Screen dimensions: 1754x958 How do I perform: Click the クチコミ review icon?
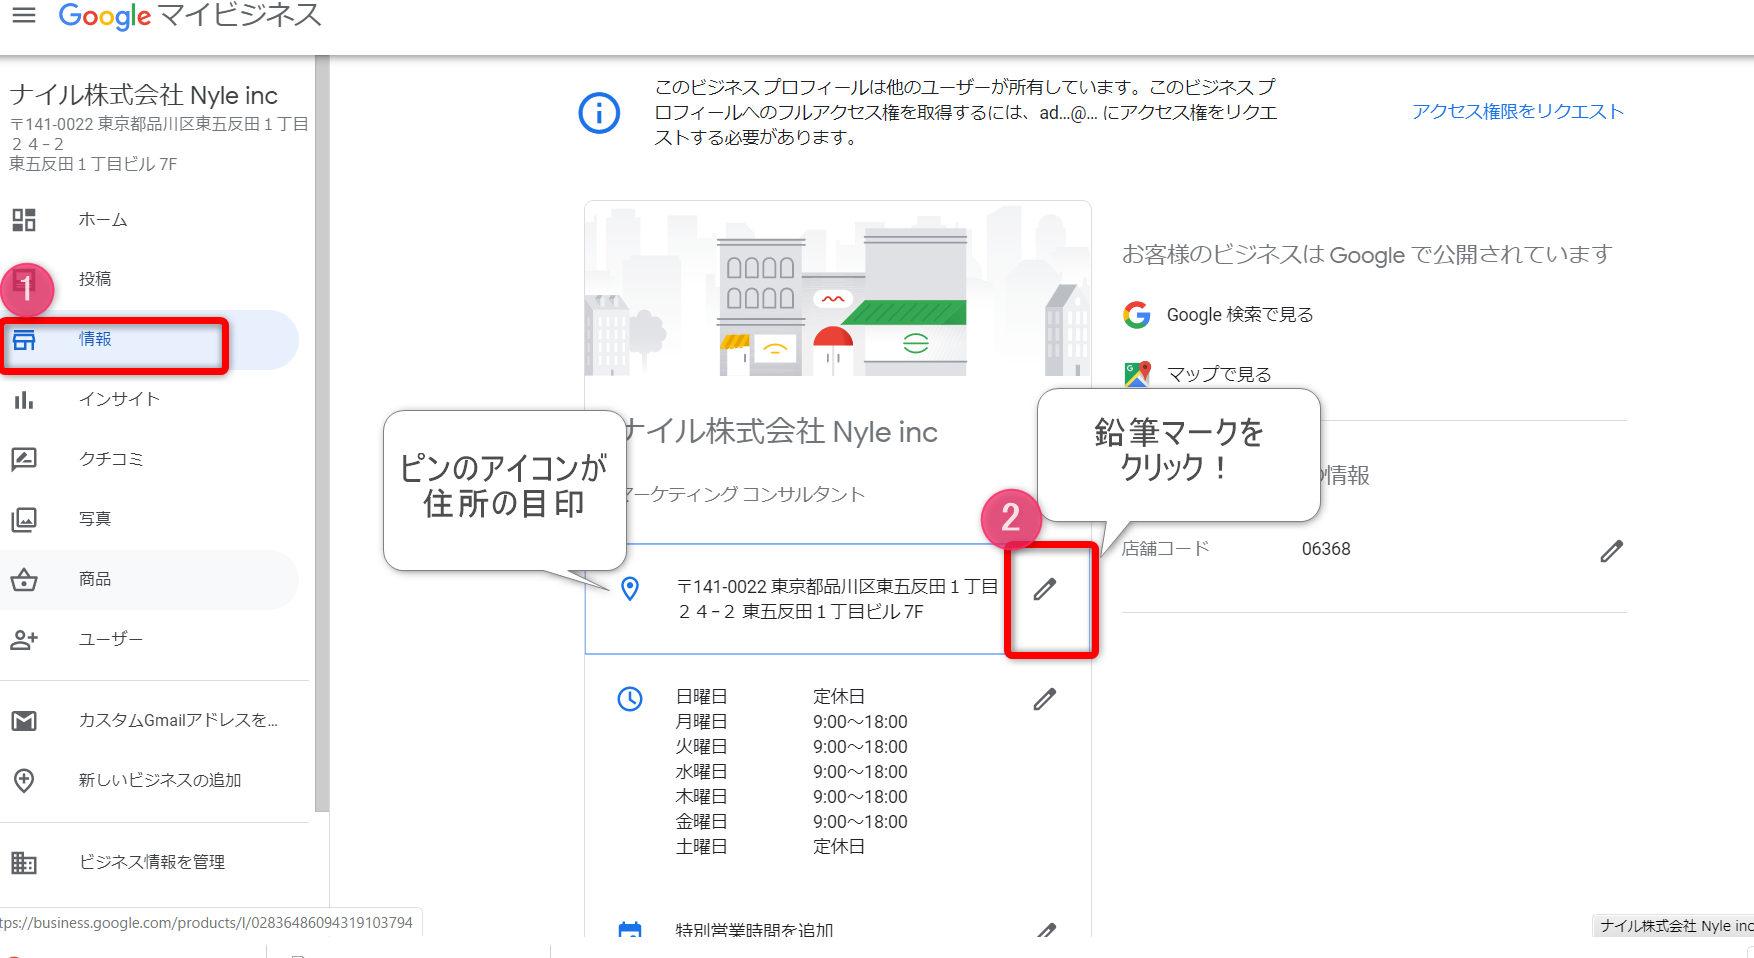click(24, 459)
